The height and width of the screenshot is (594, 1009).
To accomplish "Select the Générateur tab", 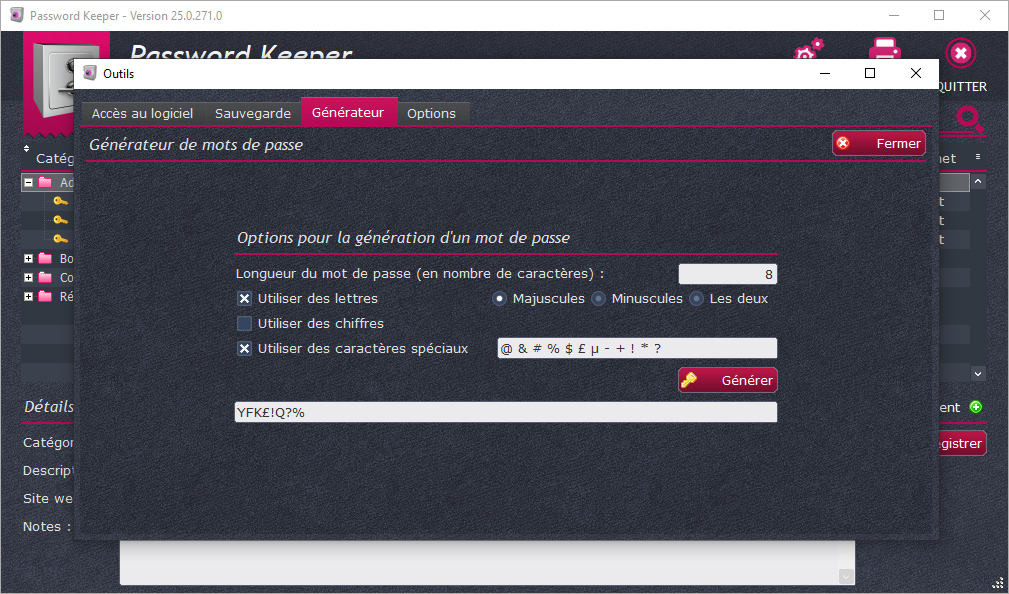I will 348,112.
